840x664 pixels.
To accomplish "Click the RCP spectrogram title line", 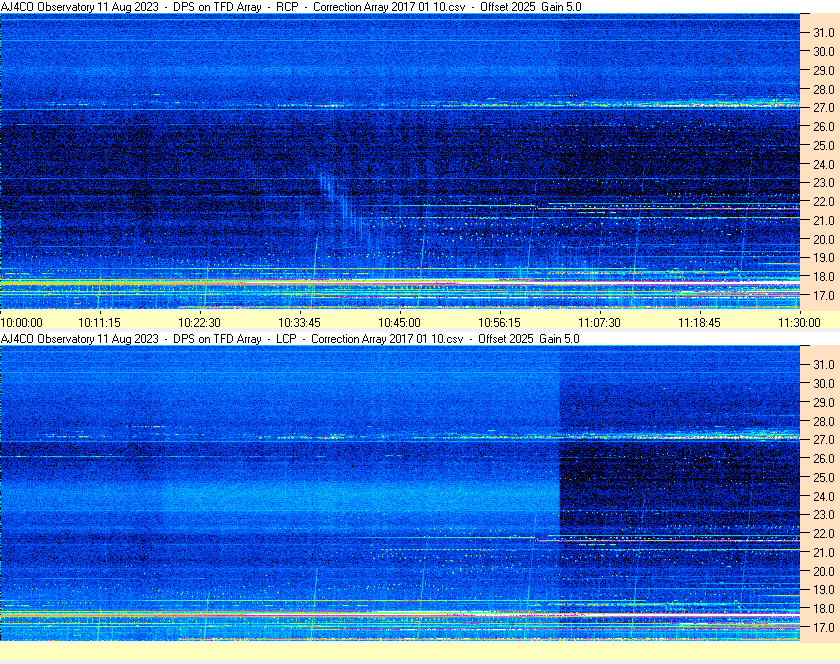I will 291,7.
